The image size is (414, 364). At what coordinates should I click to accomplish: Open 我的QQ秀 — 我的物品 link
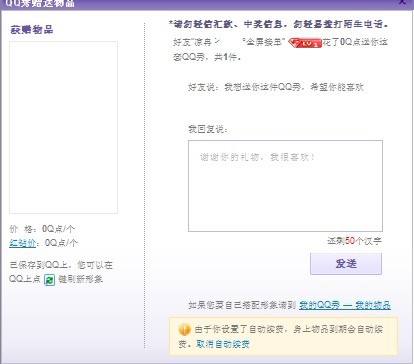tap(345, 305)
